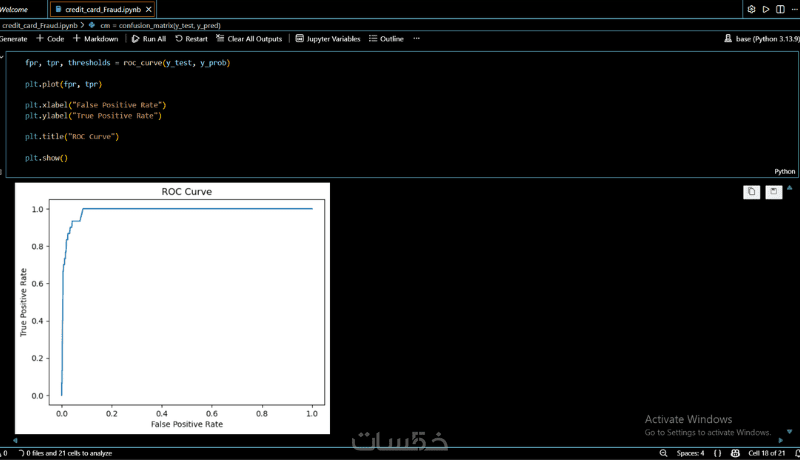800x460 pixels.
Task: Click the roc_curve code line
Action: pyautogui.click(x=128, y=63)
